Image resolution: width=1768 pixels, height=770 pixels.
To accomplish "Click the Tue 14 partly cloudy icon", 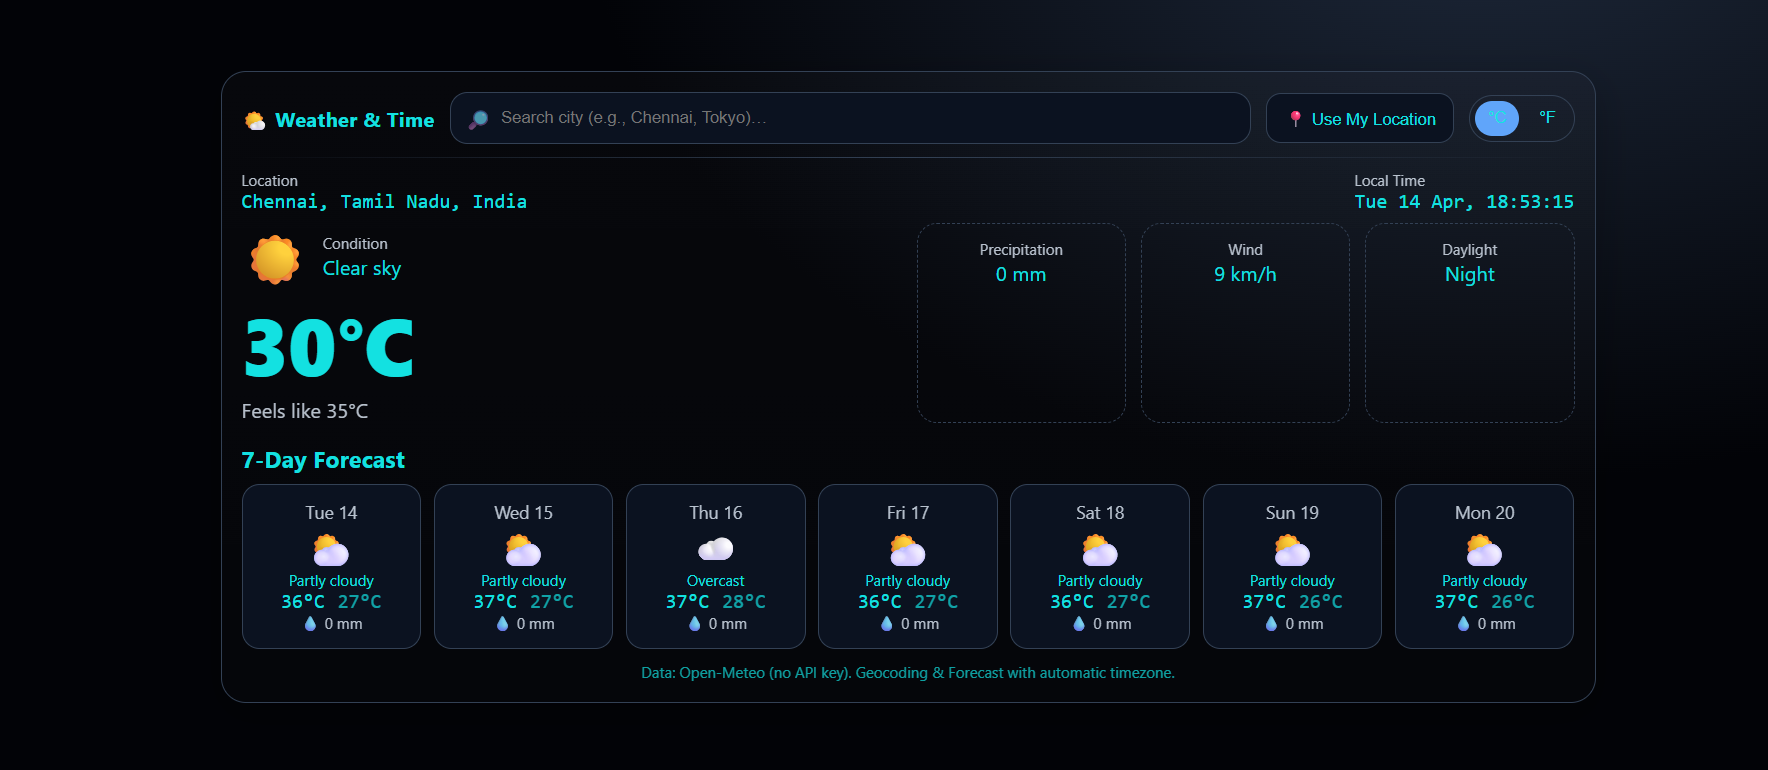I will tap(331, 550).
